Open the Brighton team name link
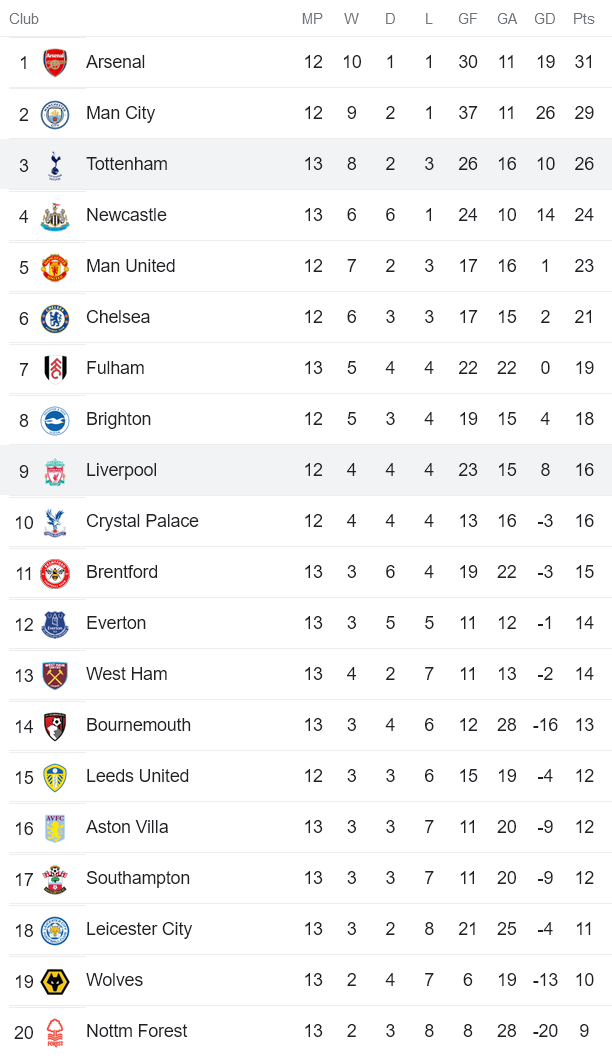 pos(118,419)
